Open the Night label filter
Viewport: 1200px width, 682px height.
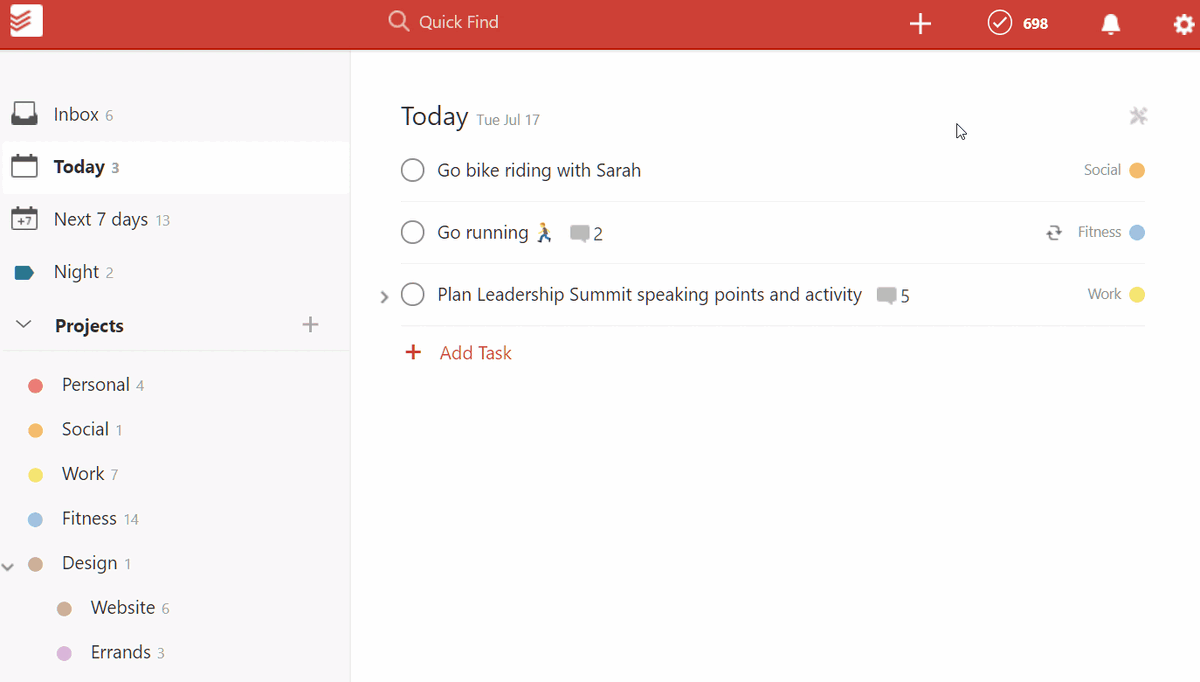76,272
